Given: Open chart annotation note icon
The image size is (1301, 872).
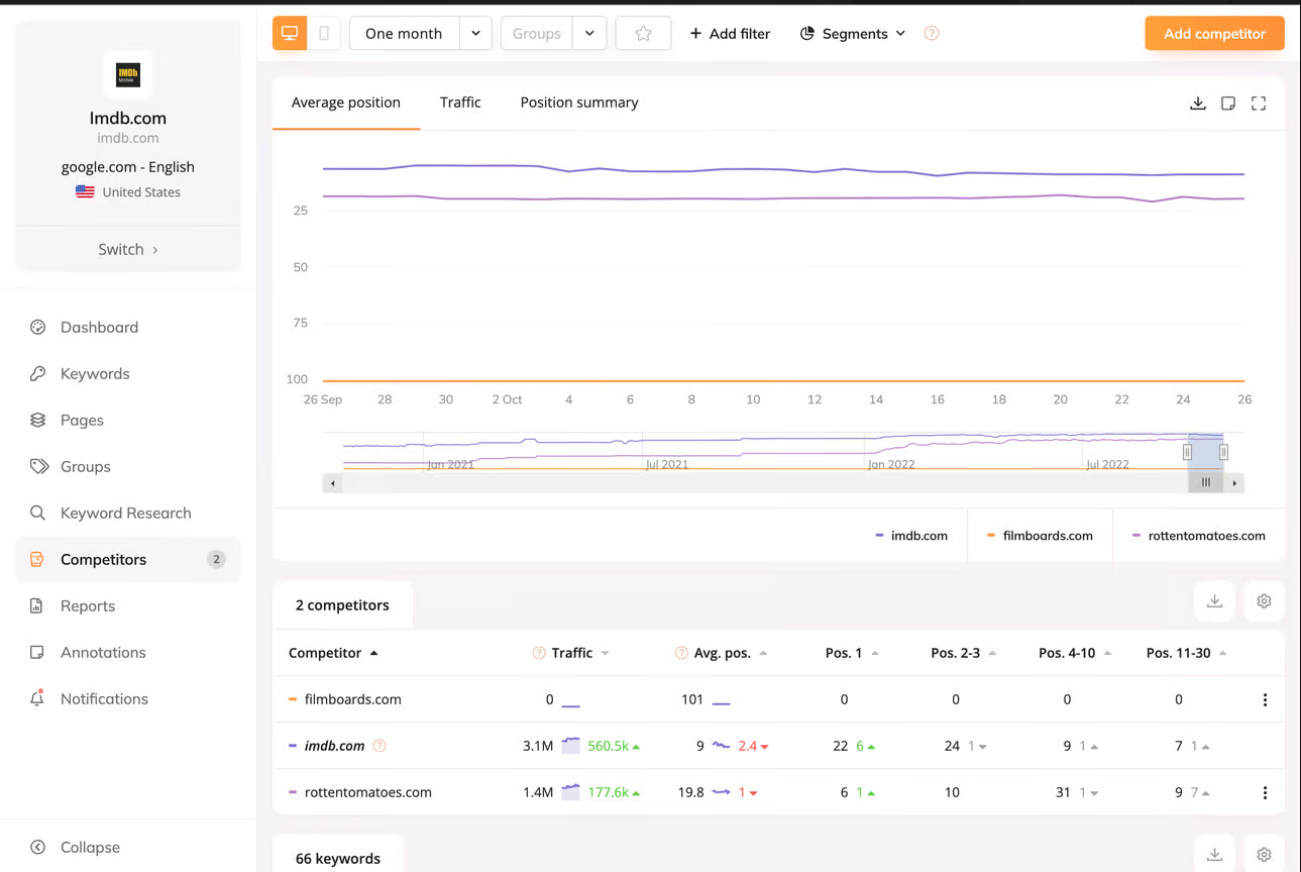Looking at the screenshot, I should coord(1228,103).
